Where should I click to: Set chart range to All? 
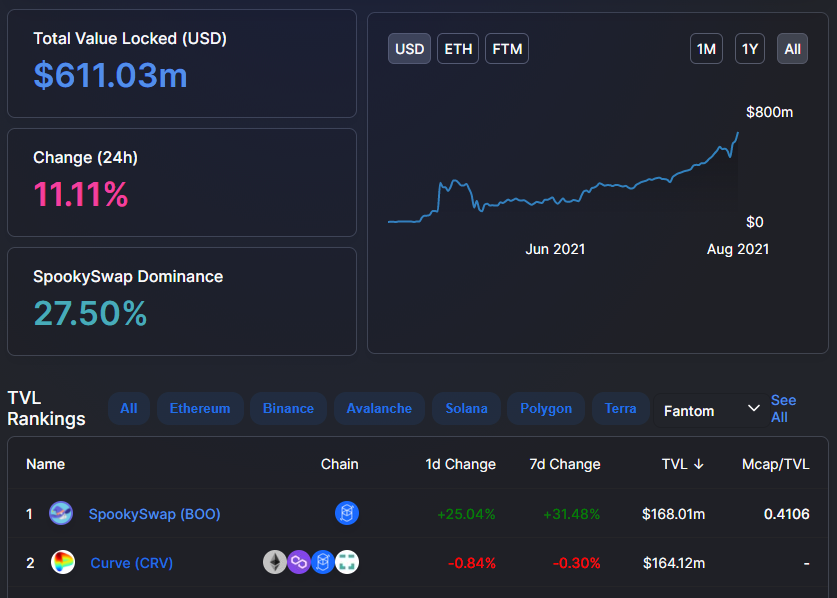792,49
